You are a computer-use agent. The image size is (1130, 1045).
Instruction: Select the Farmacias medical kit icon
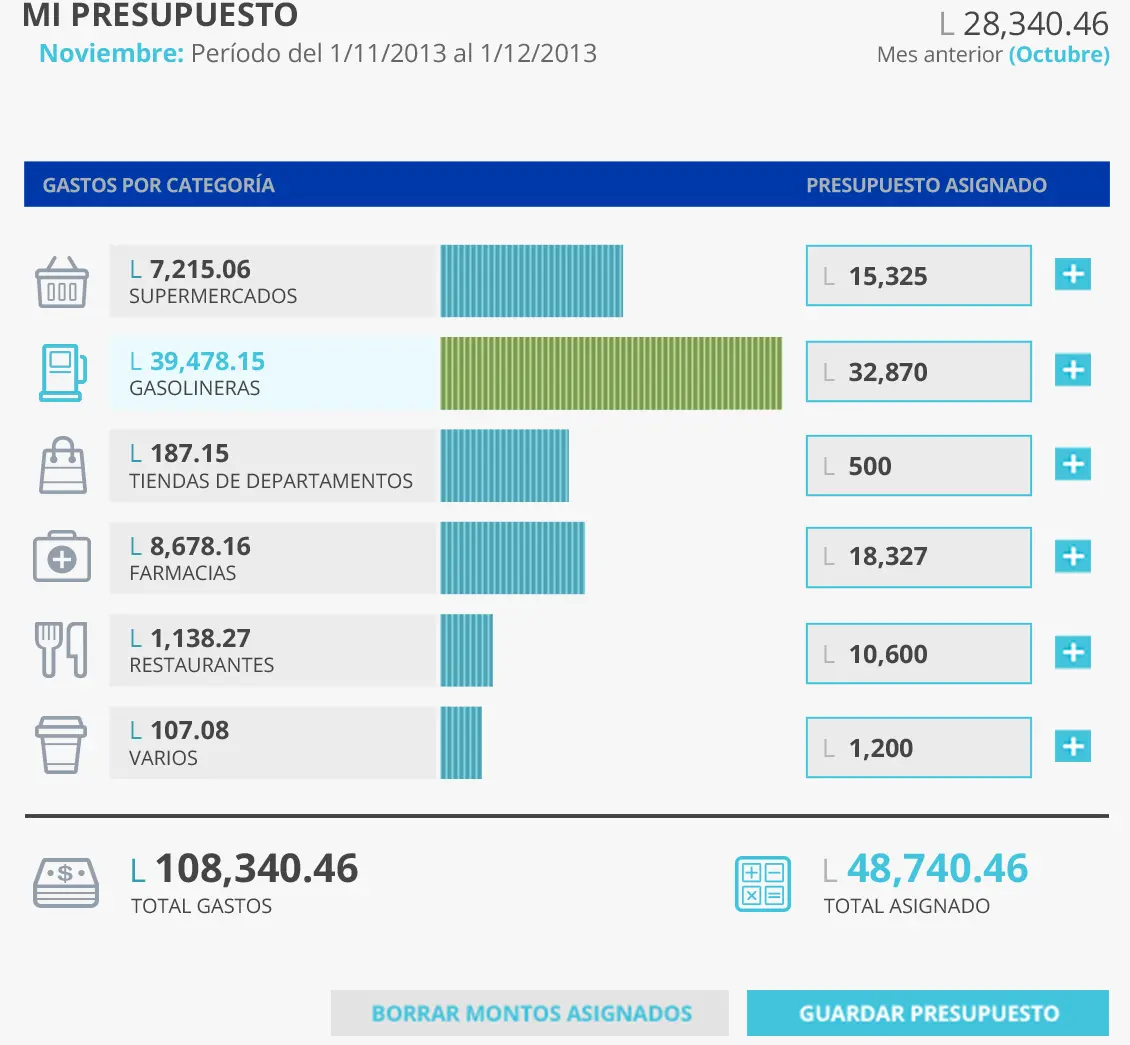click(62, 557)
